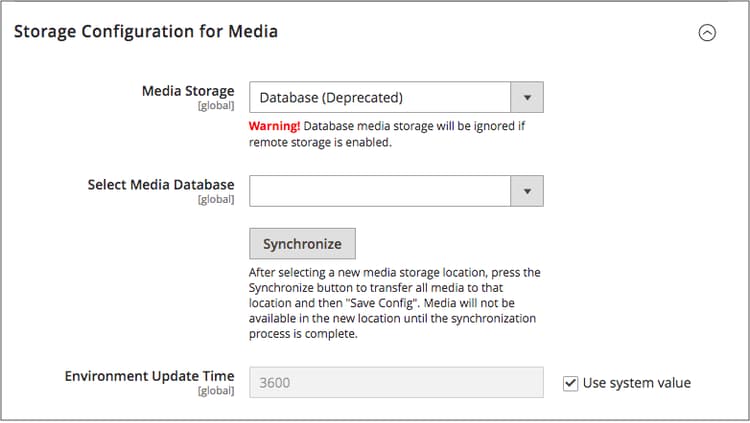This screenshot has height=423, width=750.
Task: Click the Database (Deprecated) selected value text
Action: click(331, 97)
